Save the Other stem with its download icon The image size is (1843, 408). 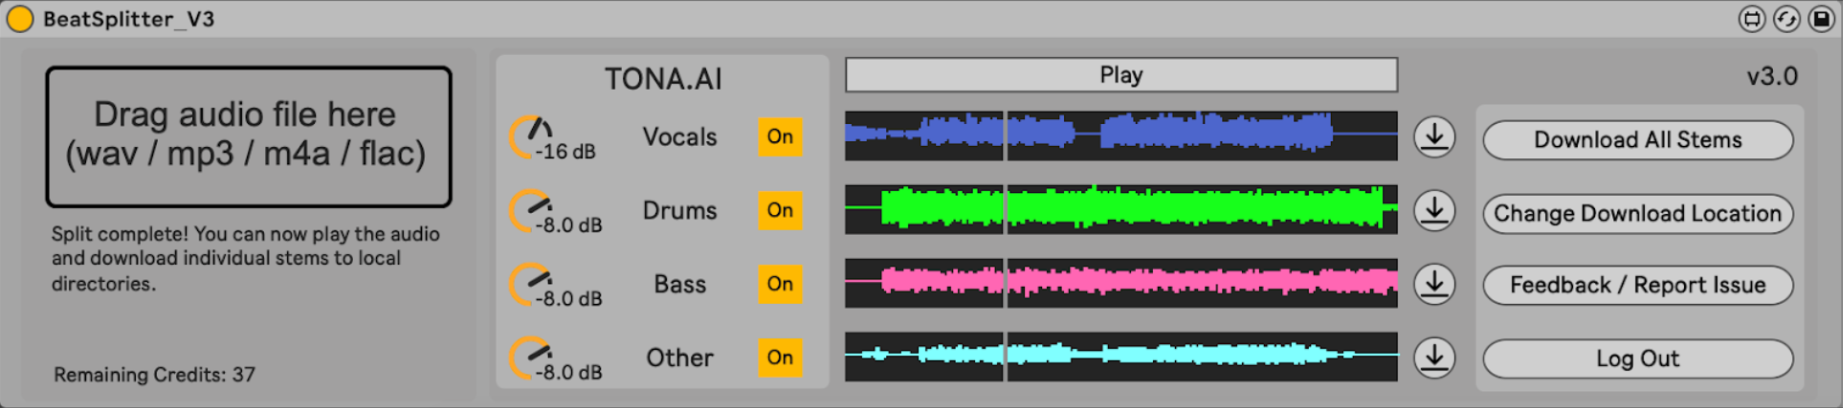[x=1434, y=357]
